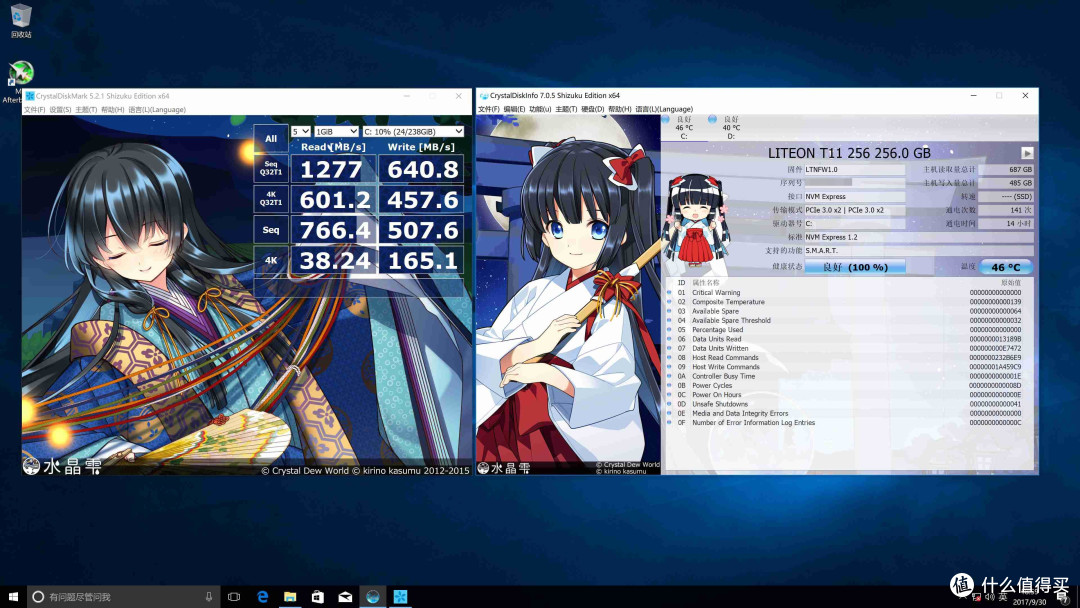Click the next disk arrow button
Image resolution: width=1080 pixels, height=608 pixels.
coord(1027,153)
